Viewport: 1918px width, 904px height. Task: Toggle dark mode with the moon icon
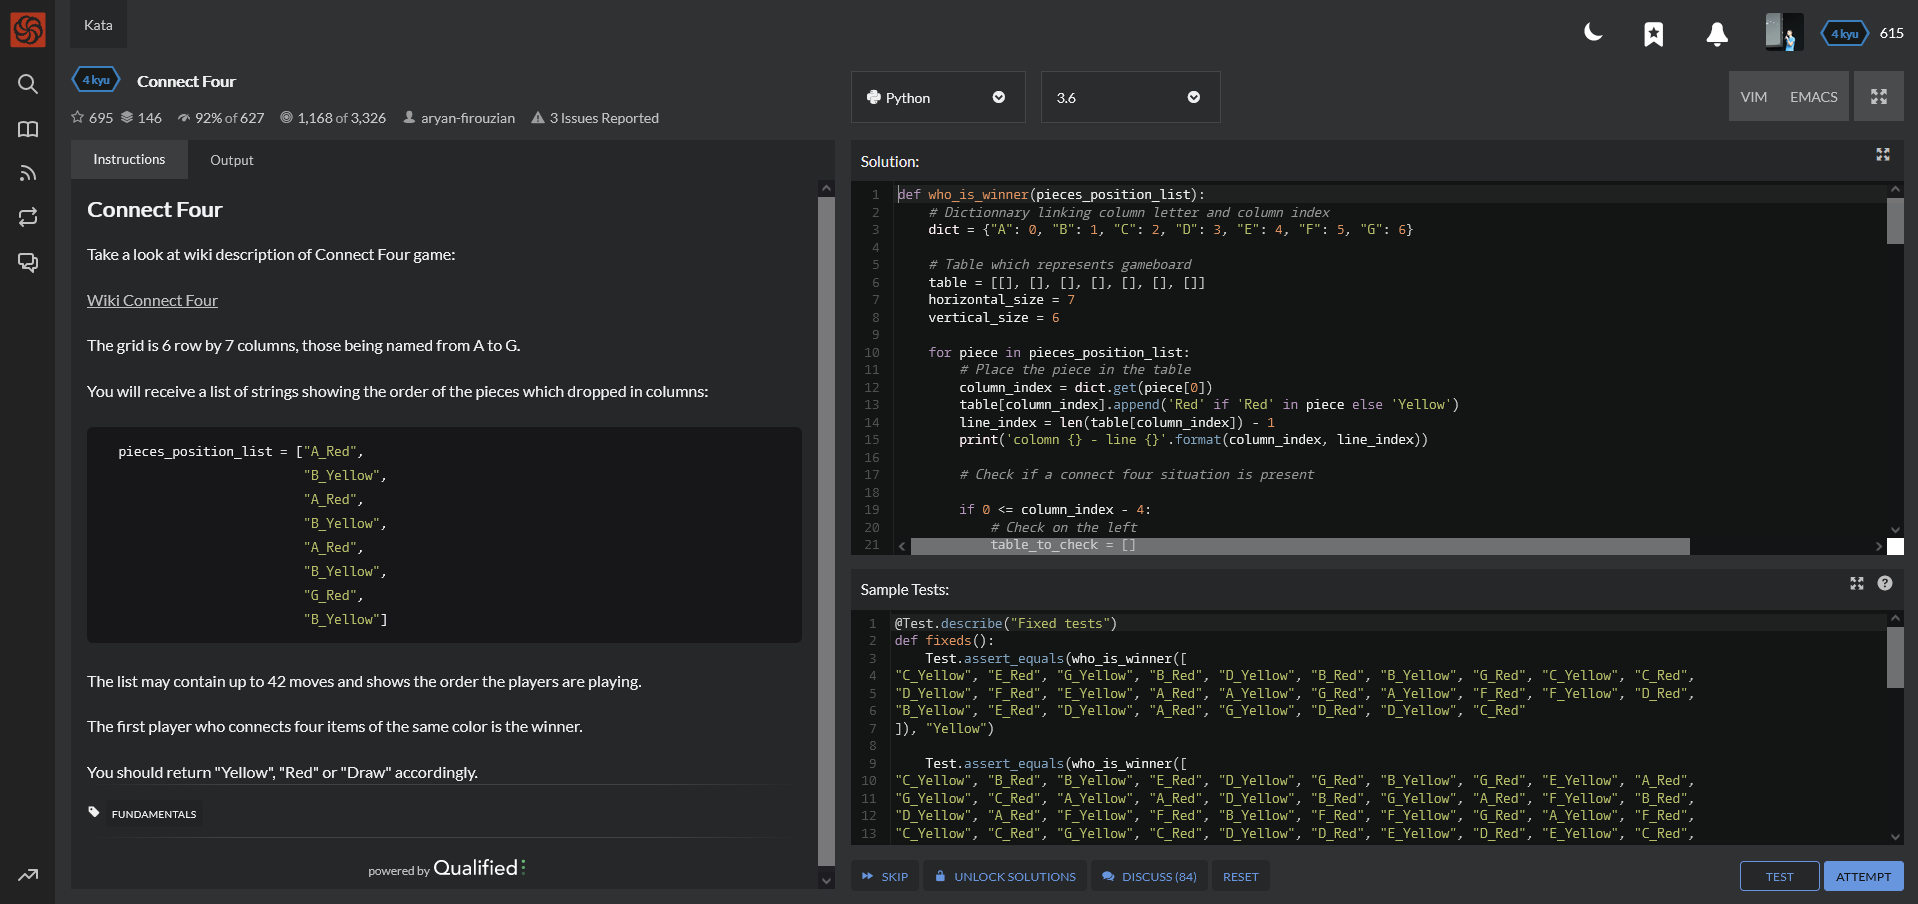[1593, 33]
